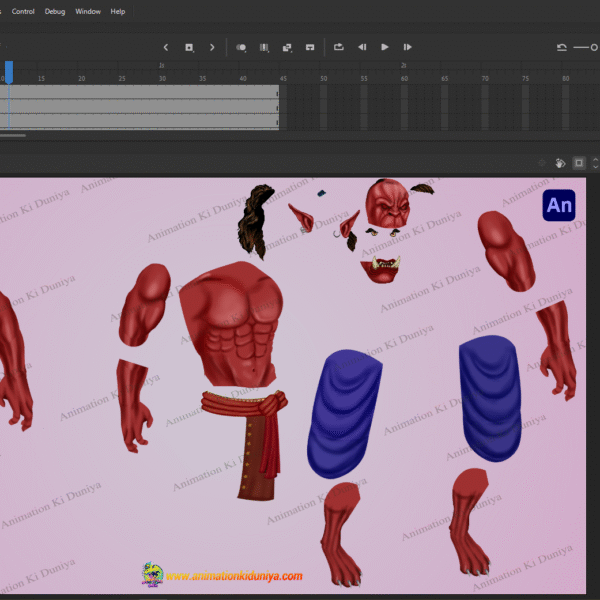
Task: Toggle the Loop playback button
Action: pos(339,47)
